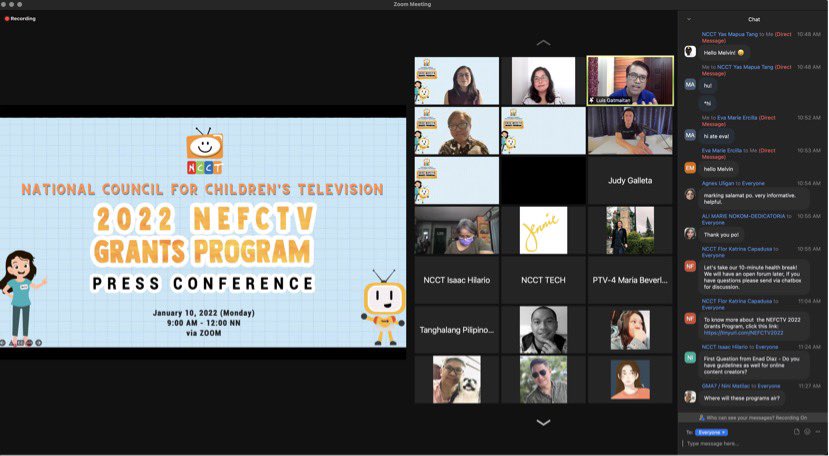The height and width of the screenshot is (456, 829).
Task: Show previous gallery page with the up chevron
Action: (544, 43)
